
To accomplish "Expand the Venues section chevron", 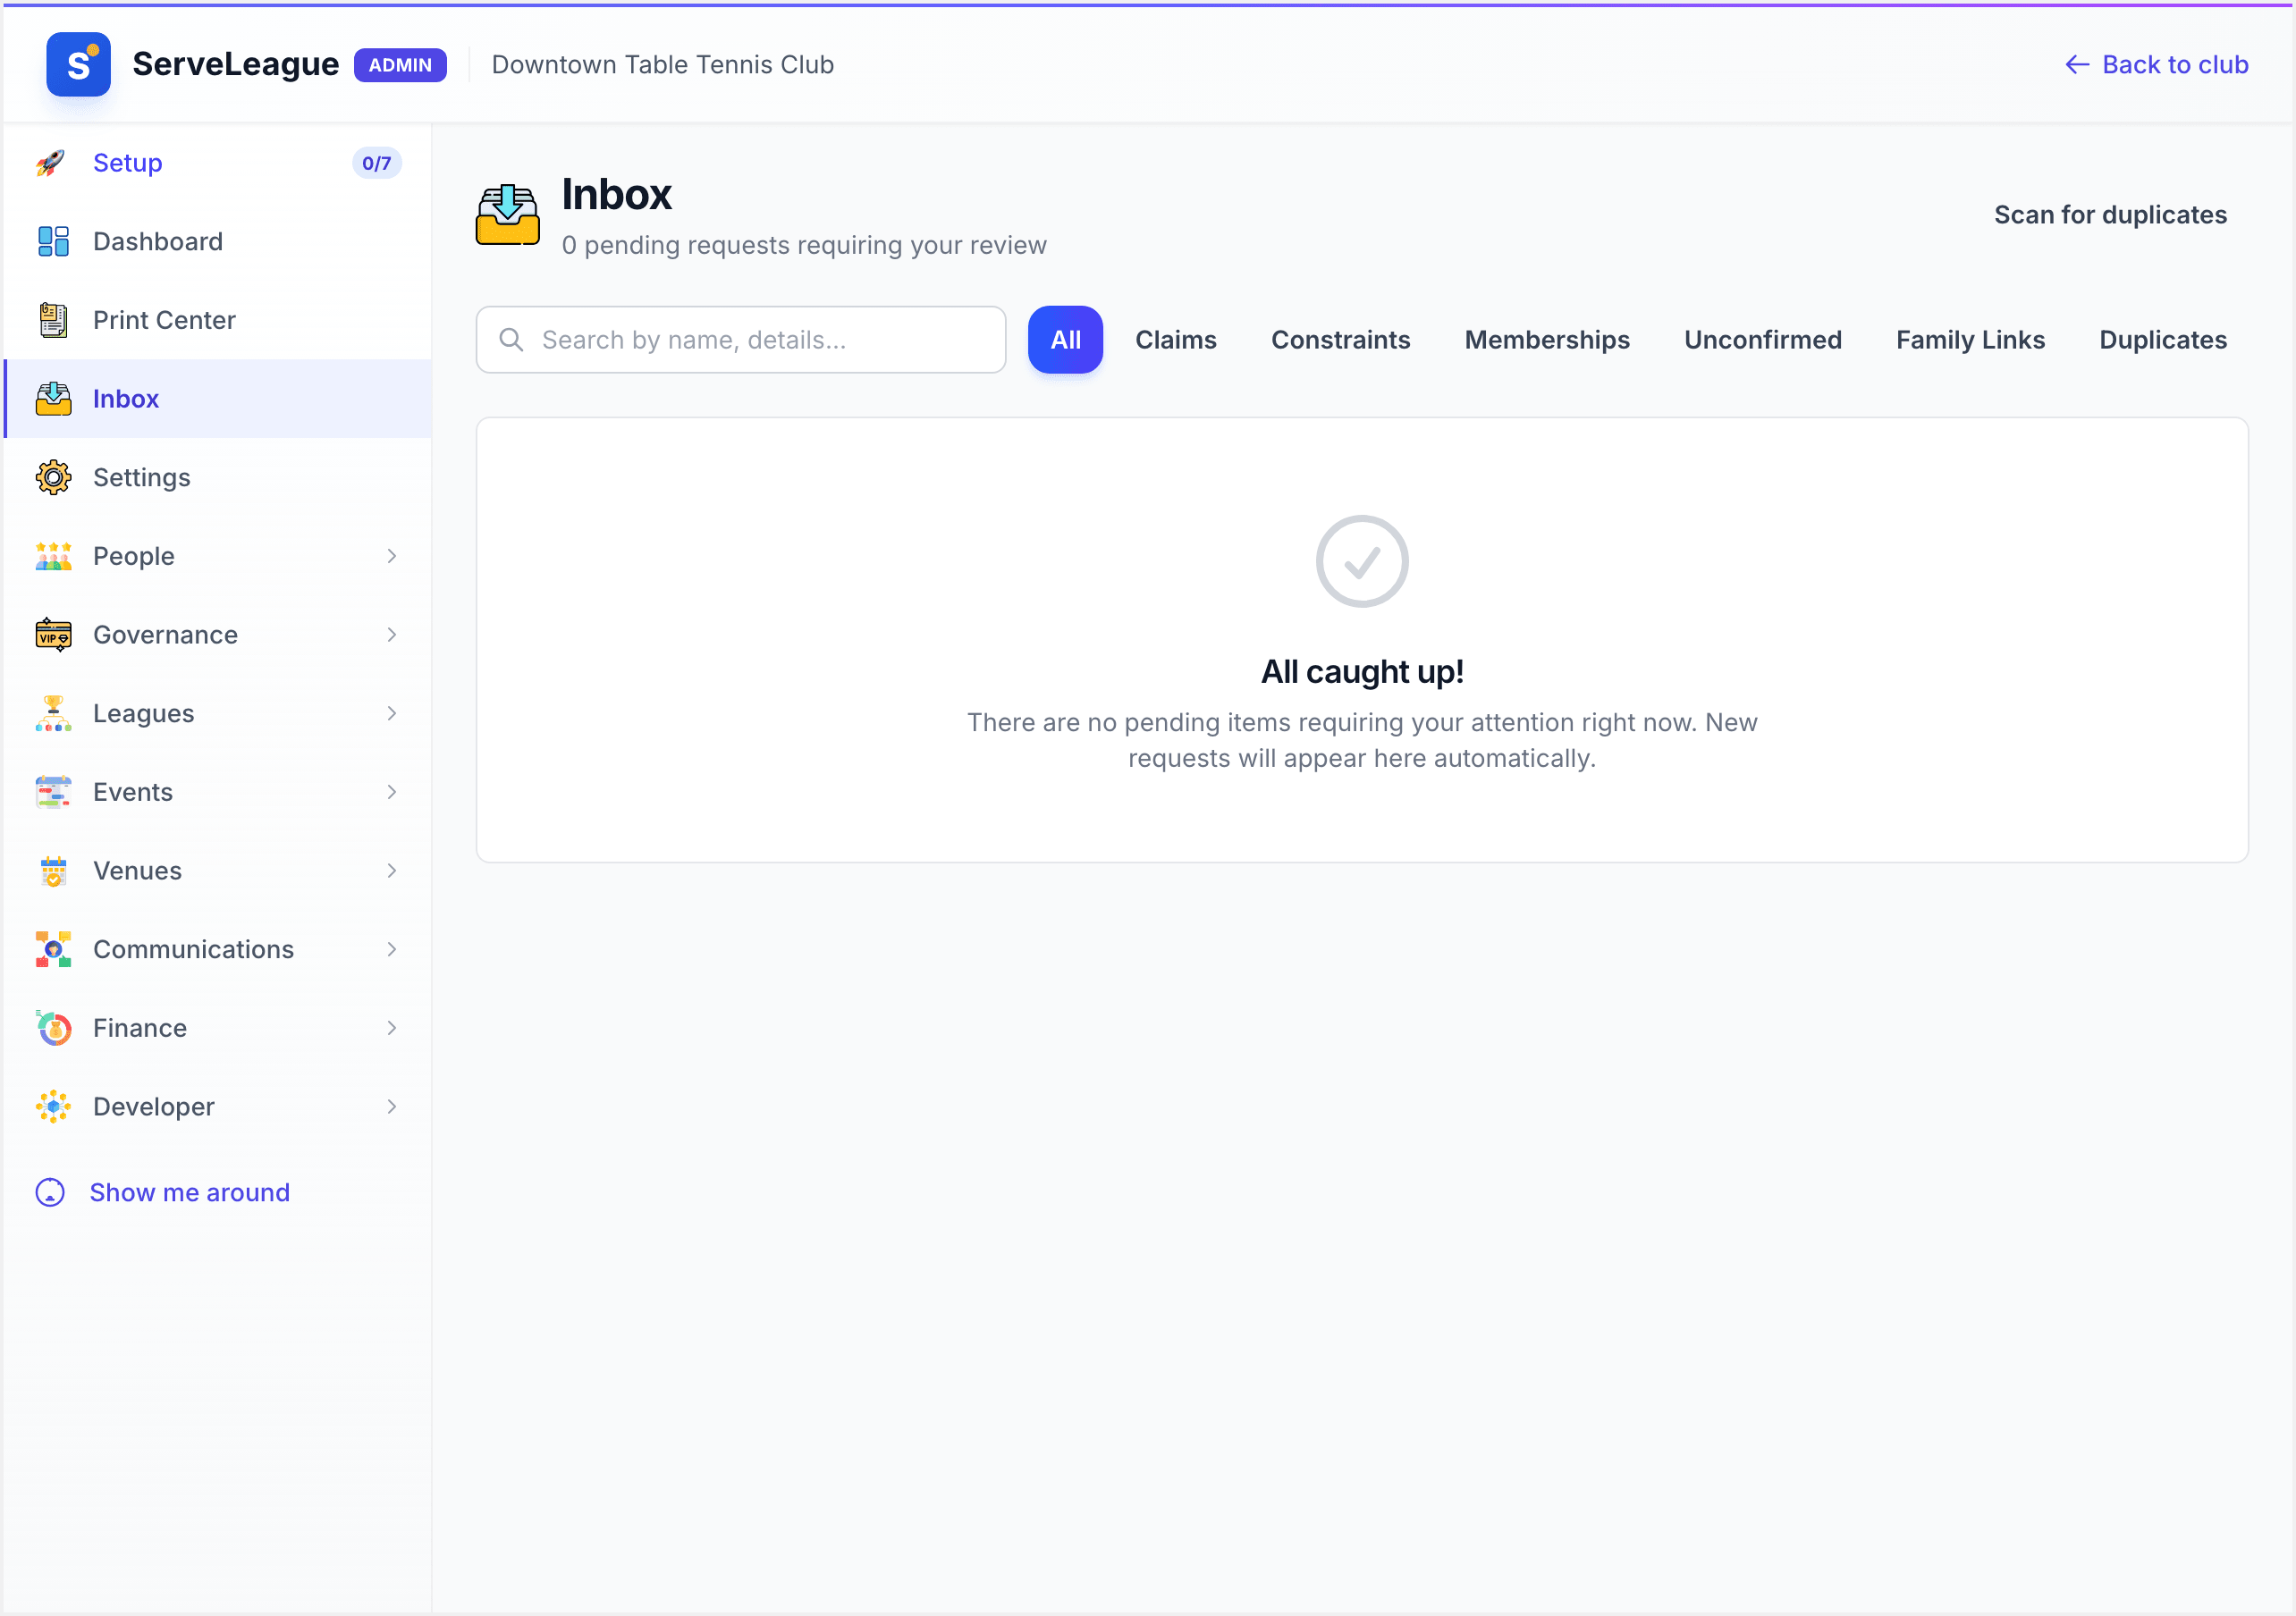I will click(x=391, y=871).
